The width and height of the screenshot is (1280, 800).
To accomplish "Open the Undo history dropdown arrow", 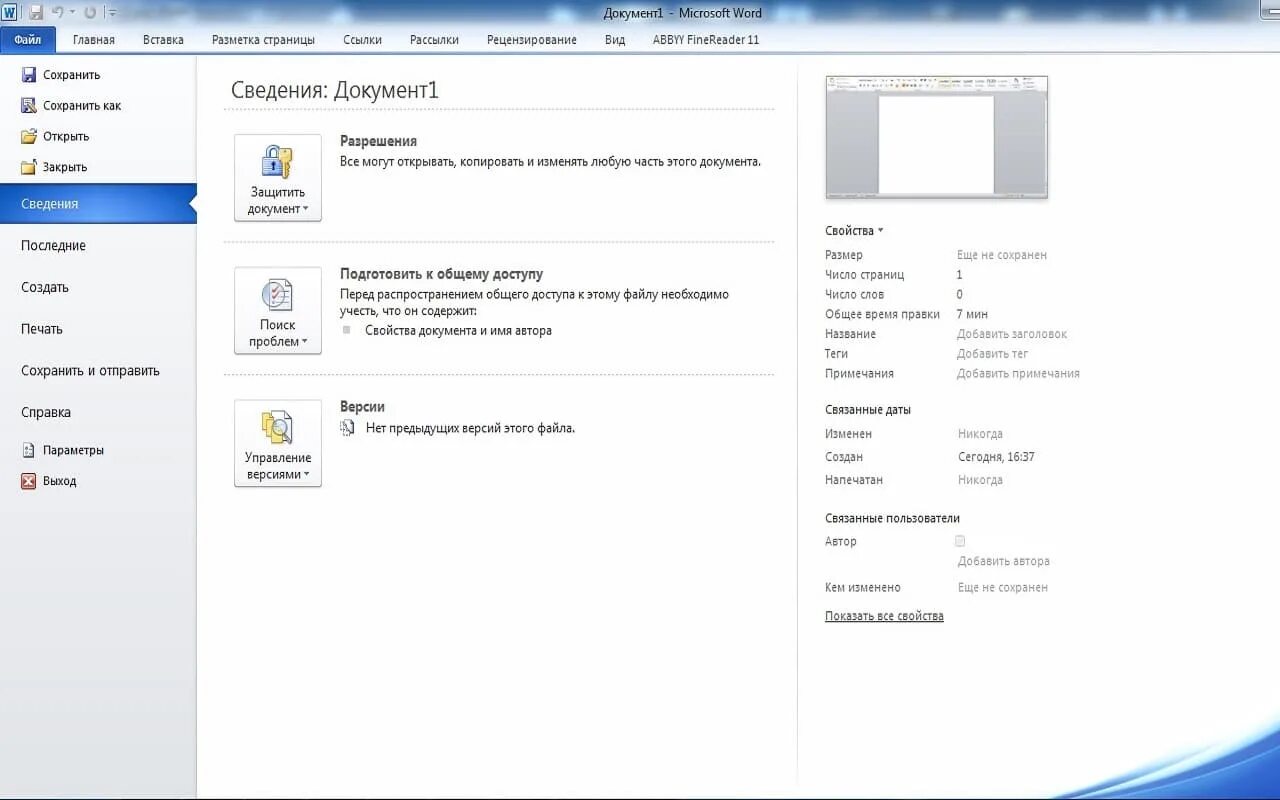I will [x=72, y=13].
